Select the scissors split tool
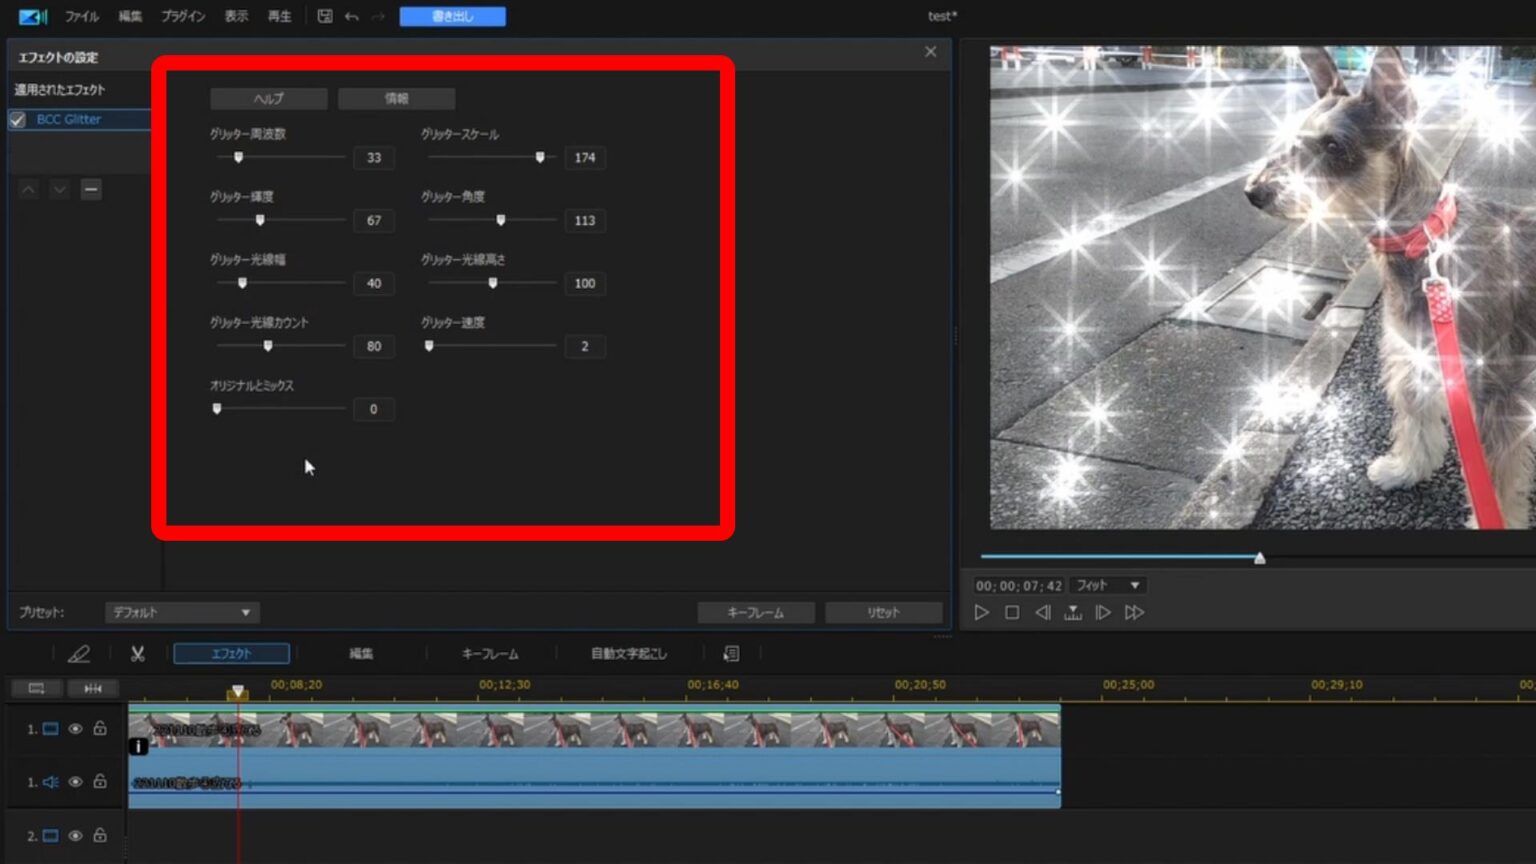This screenshot has width=1536, height=864. (138, 654)
